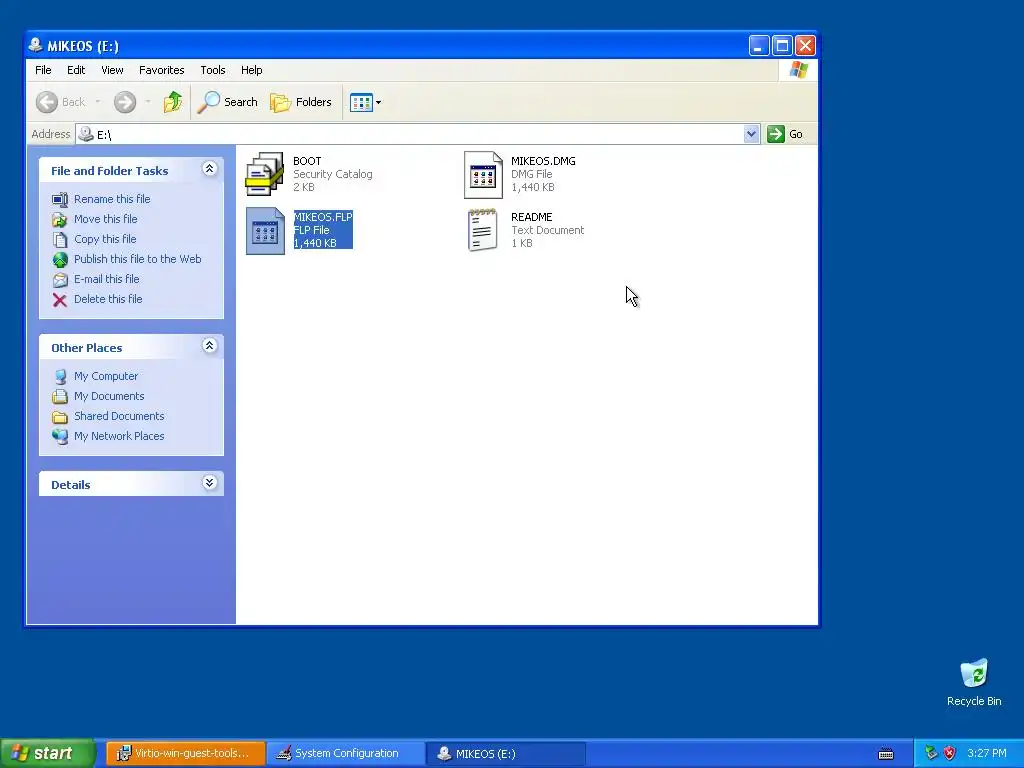Click the Back arrow toolbar icon
This screenshot has width=1024, height=768.
(47, 102)
